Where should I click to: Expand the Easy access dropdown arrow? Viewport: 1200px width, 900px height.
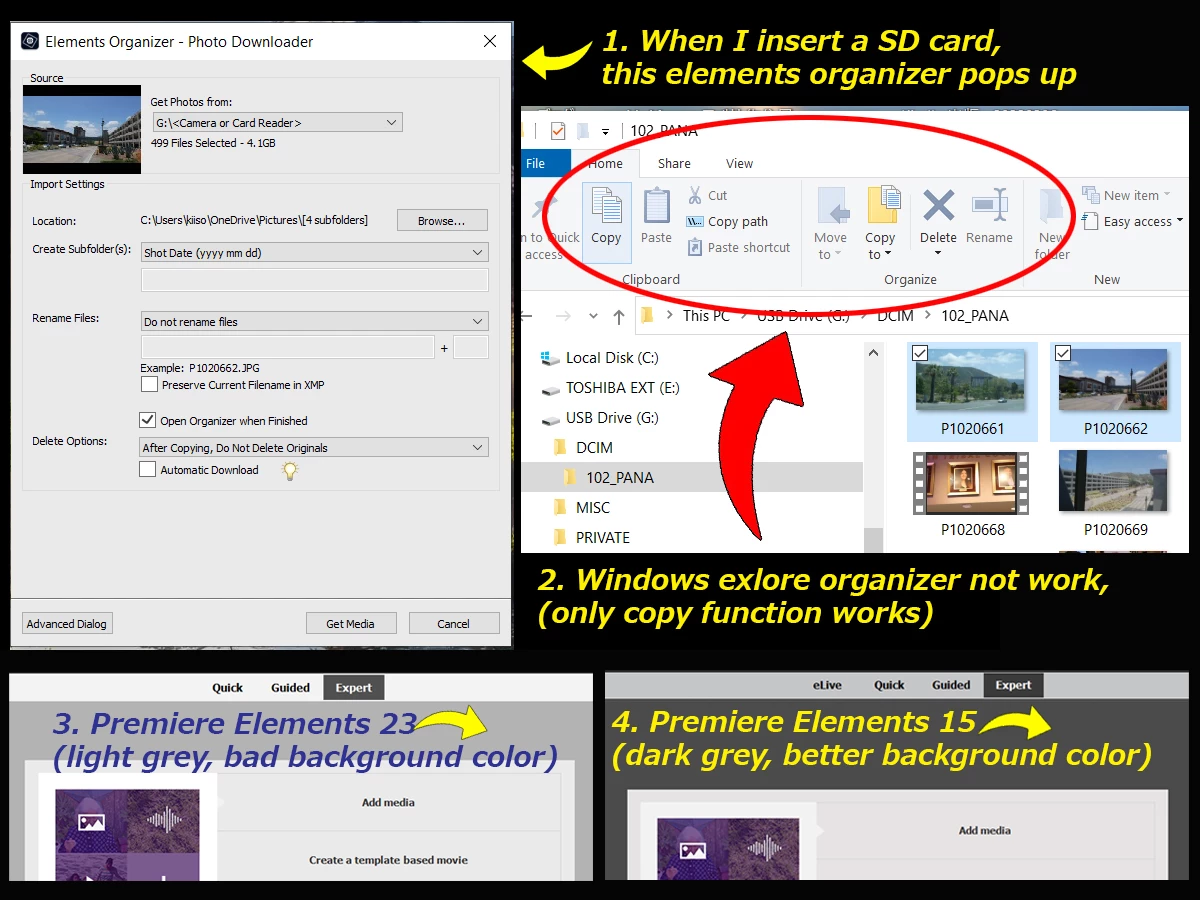point(1180,221)
